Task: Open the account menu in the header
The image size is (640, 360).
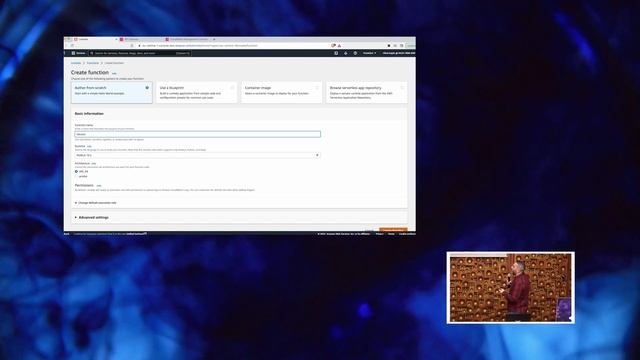Action: pos(399,53)
